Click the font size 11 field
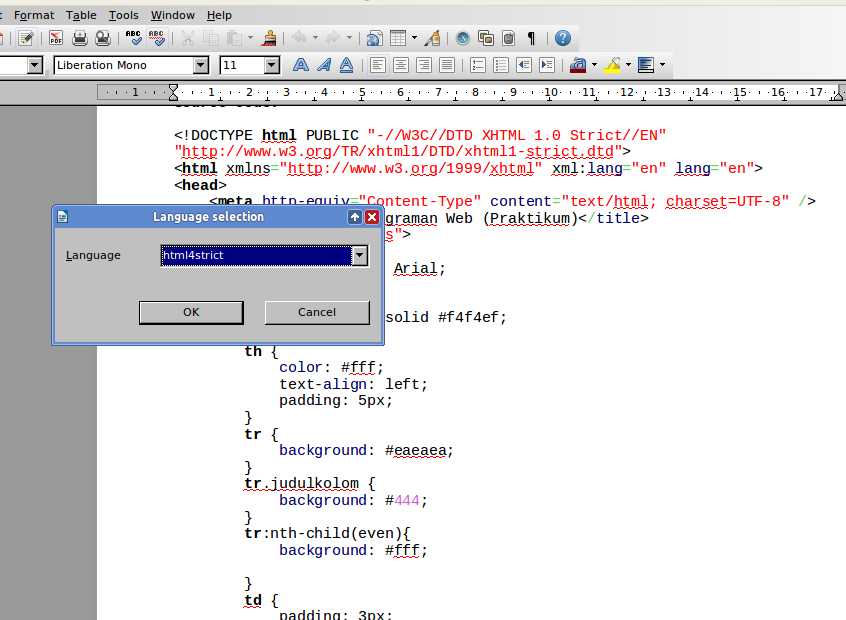Screen dimensions: 846x620 (242, 65)
